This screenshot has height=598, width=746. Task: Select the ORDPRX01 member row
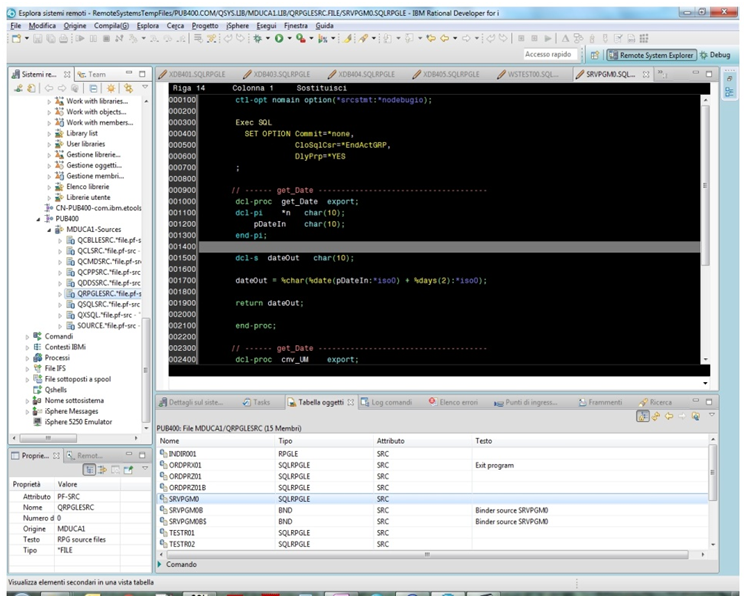433,465
